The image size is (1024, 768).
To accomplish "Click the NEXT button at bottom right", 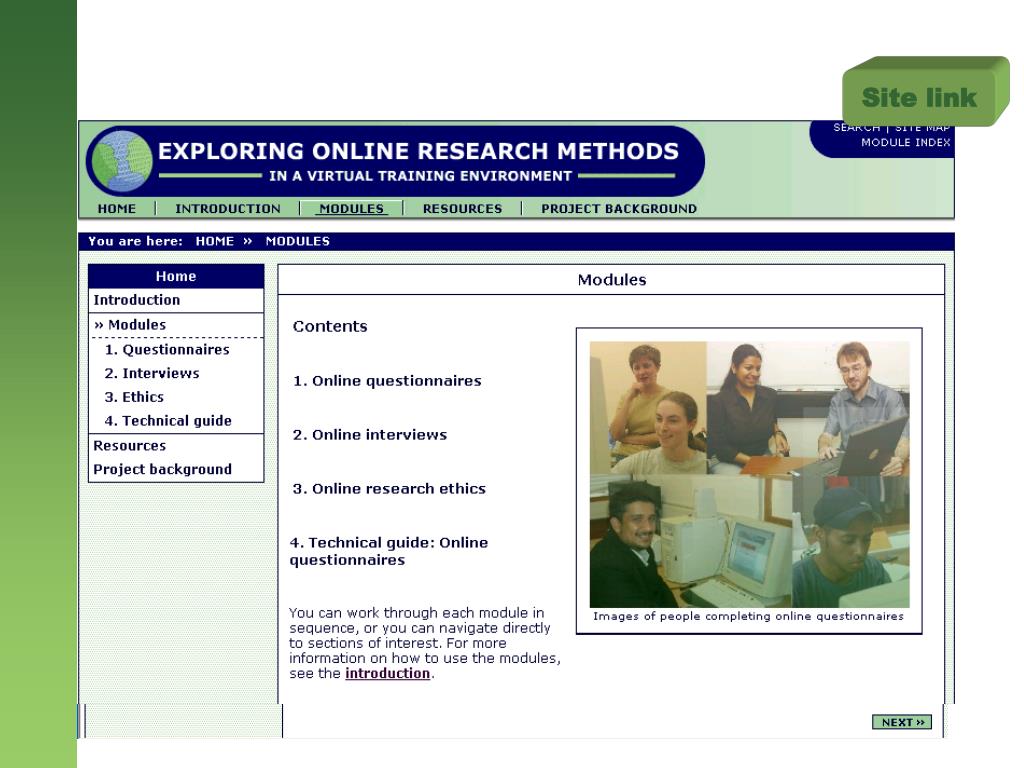I will point(902,722).
